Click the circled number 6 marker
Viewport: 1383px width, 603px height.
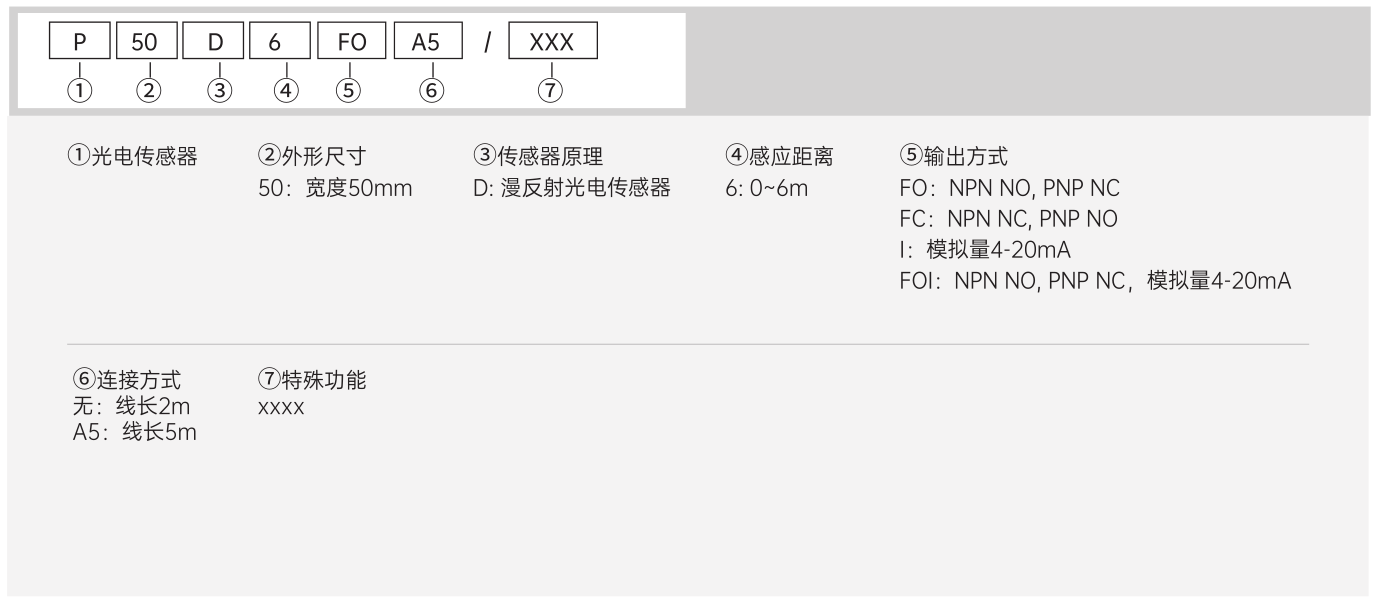tap(430, 90)
